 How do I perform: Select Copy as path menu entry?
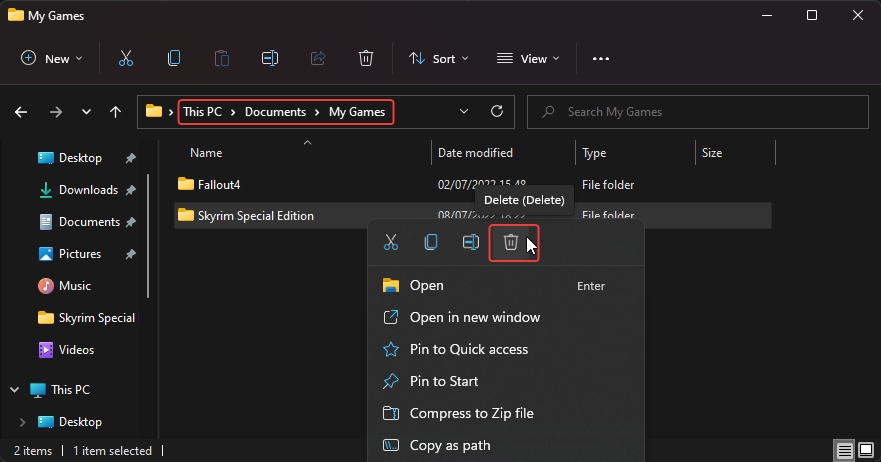coord(450,445)
